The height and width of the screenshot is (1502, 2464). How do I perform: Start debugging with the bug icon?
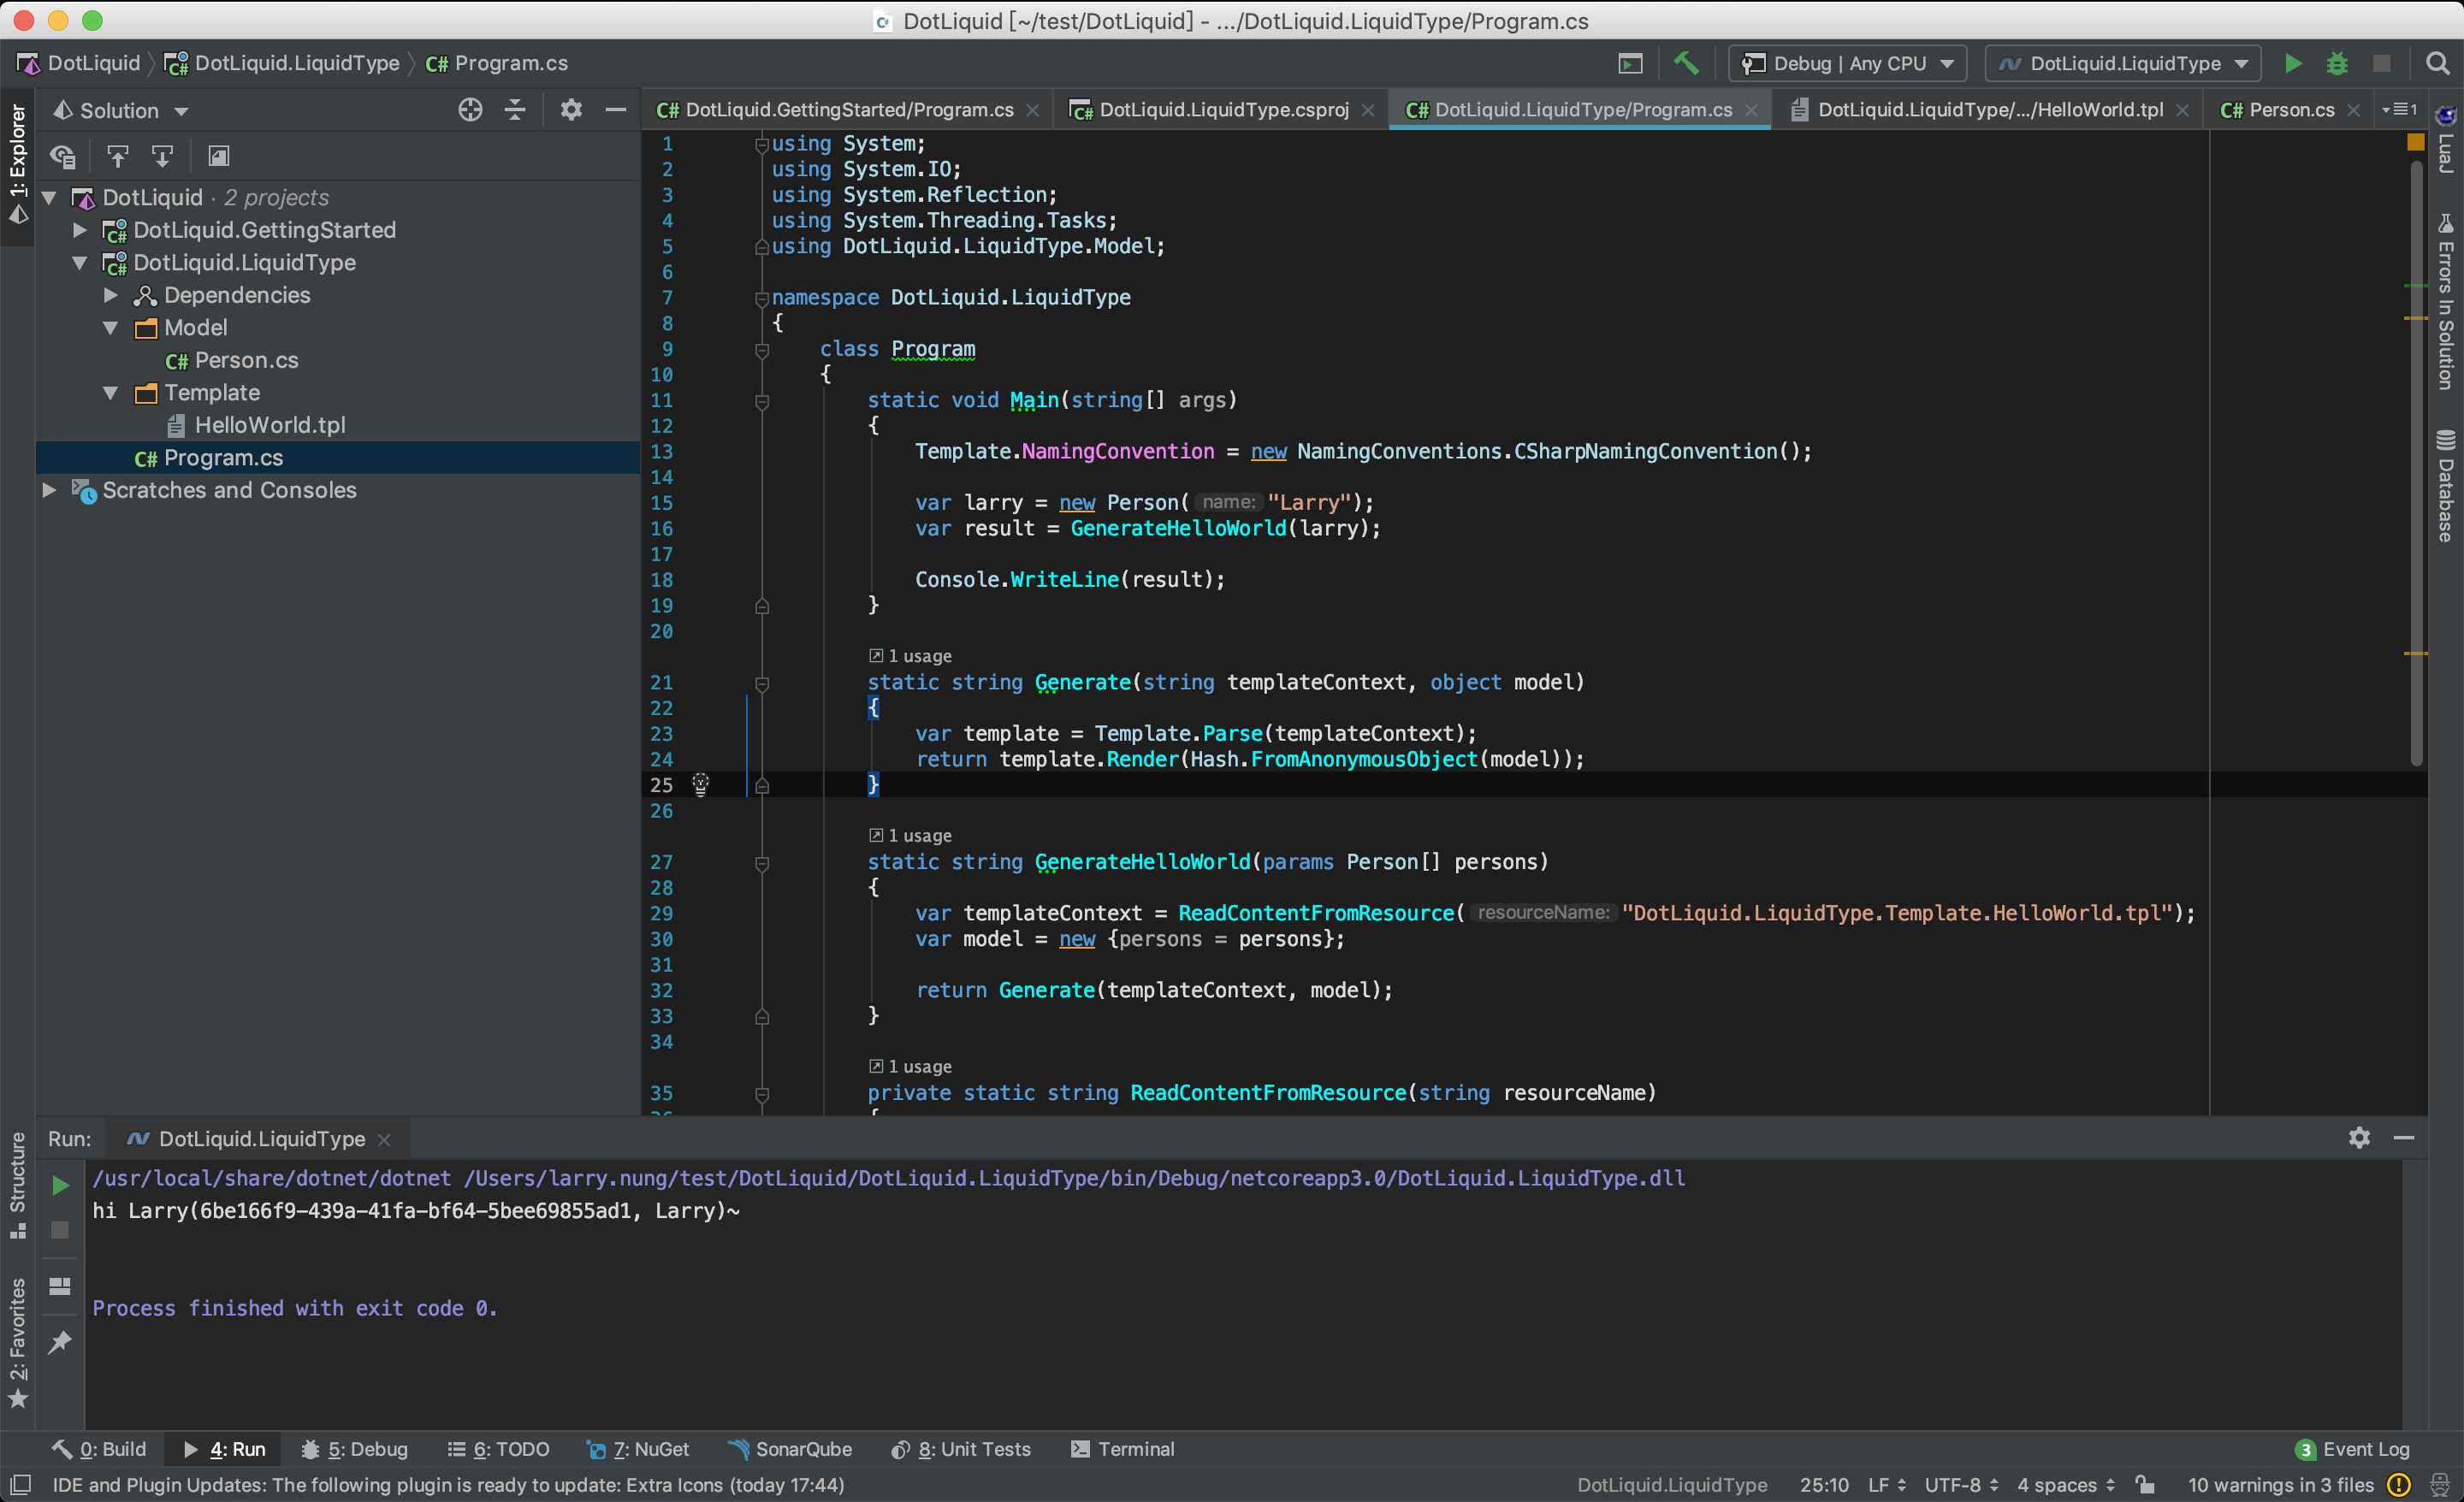2337,63
